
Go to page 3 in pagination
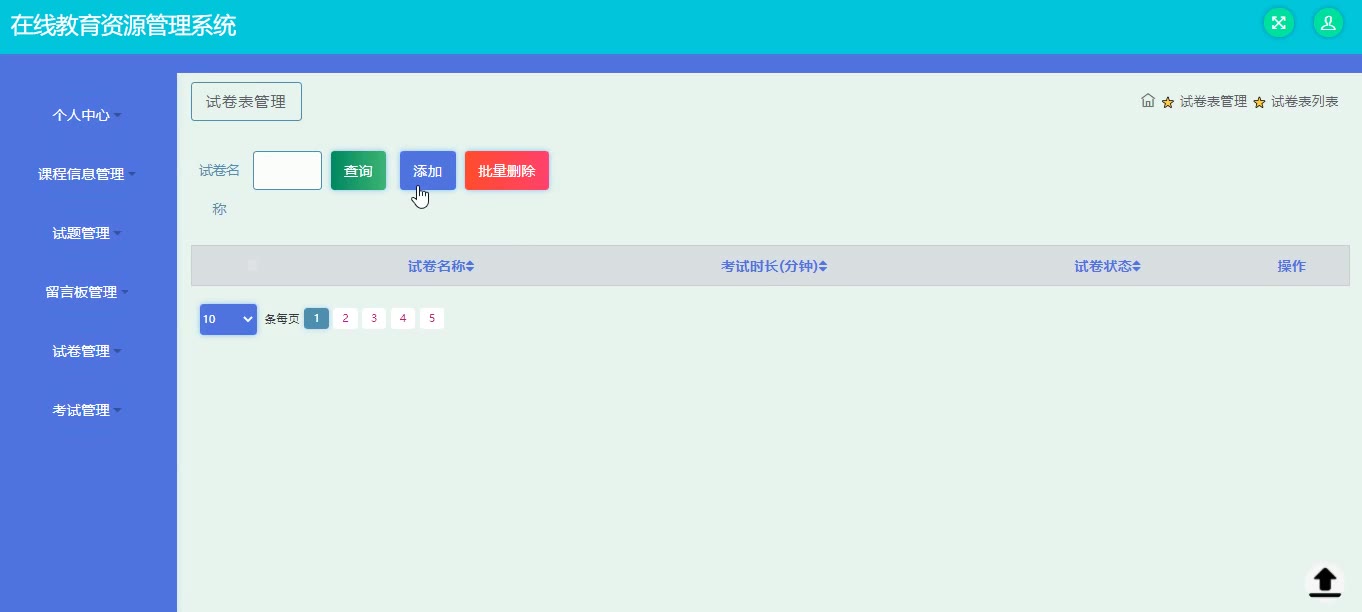pos(374,318)
